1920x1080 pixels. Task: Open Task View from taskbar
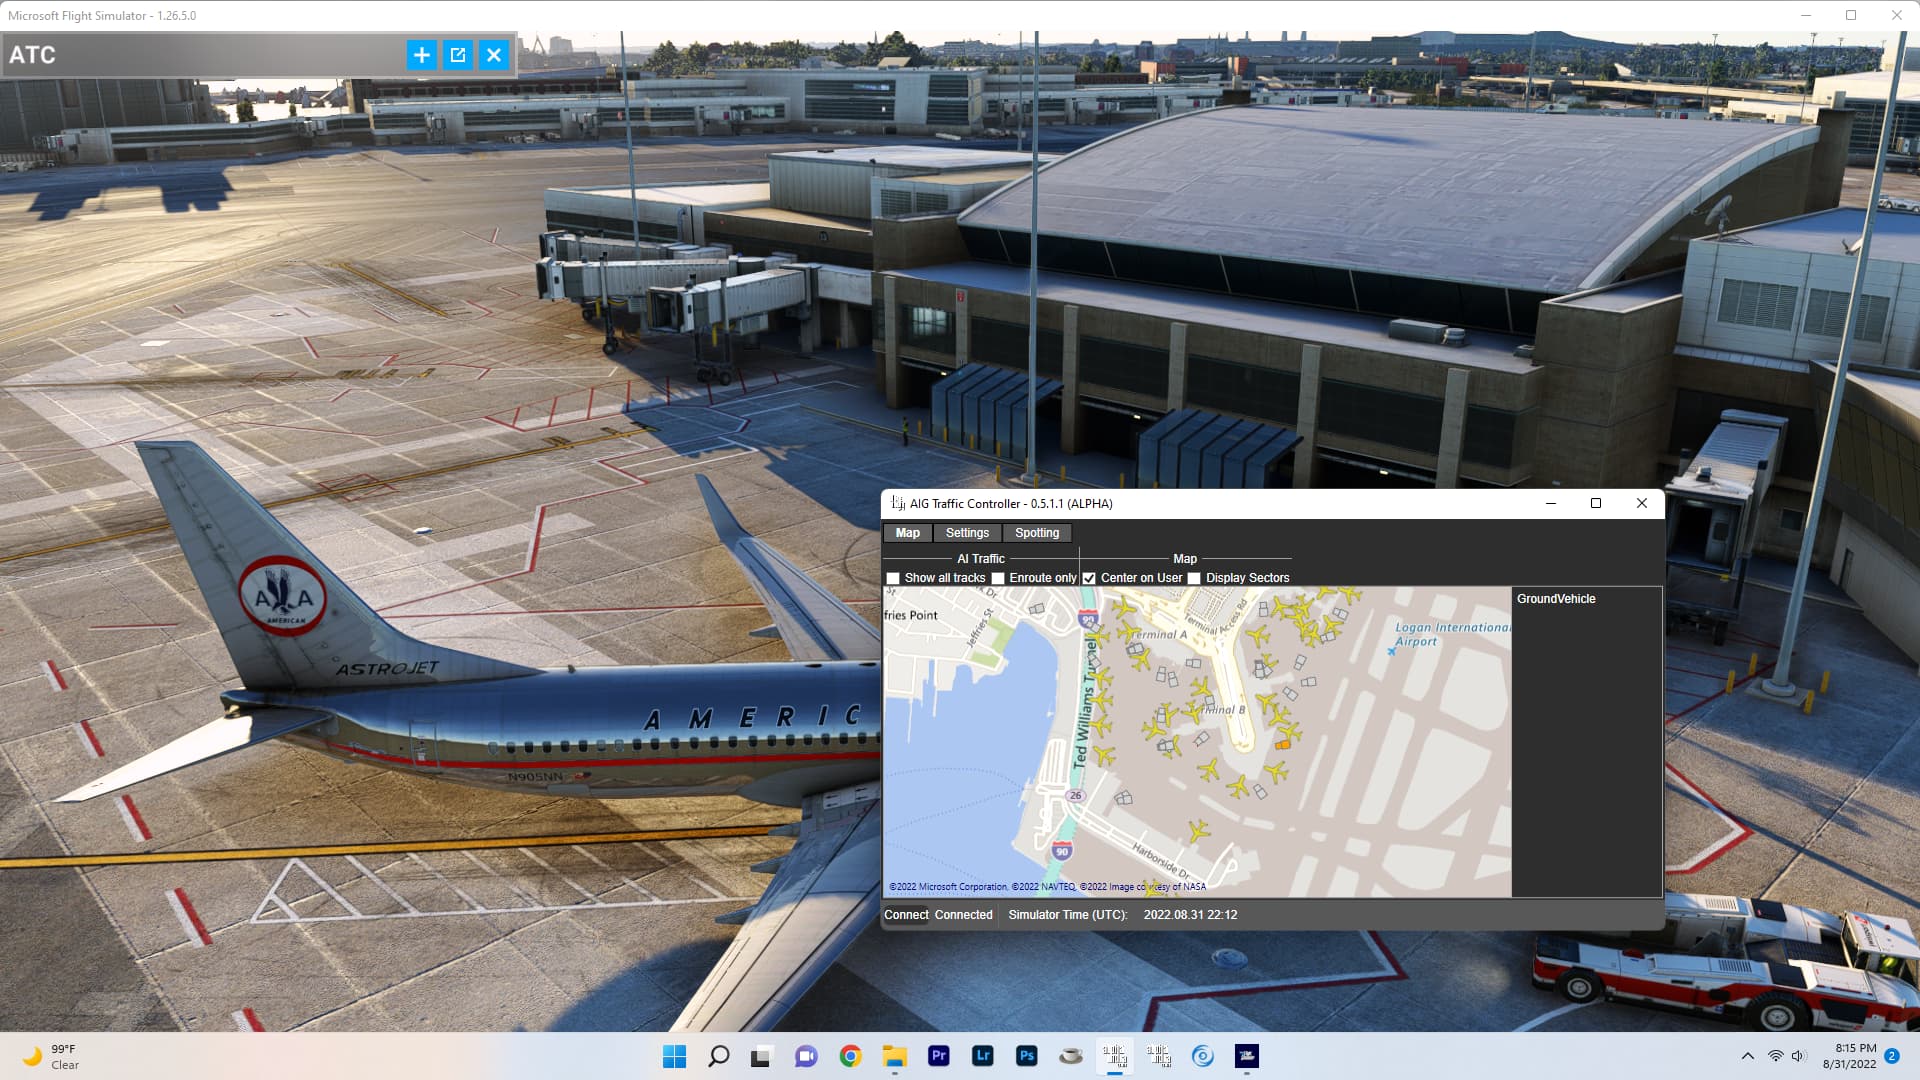click(762, 1056)
